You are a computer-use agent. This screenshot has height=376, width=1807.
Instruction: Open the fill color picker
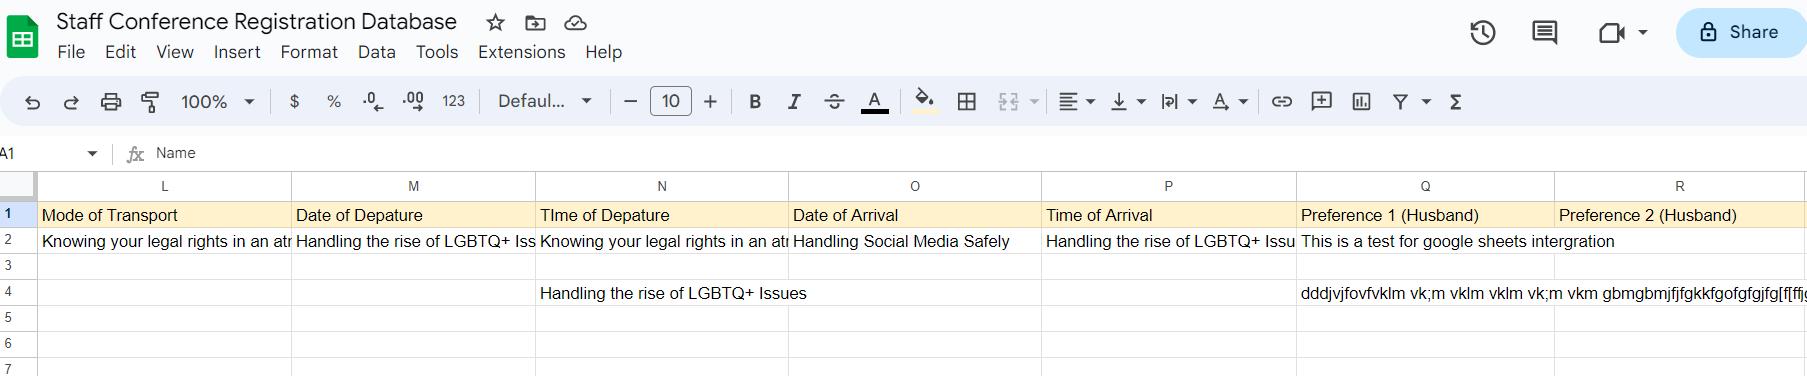925,101
